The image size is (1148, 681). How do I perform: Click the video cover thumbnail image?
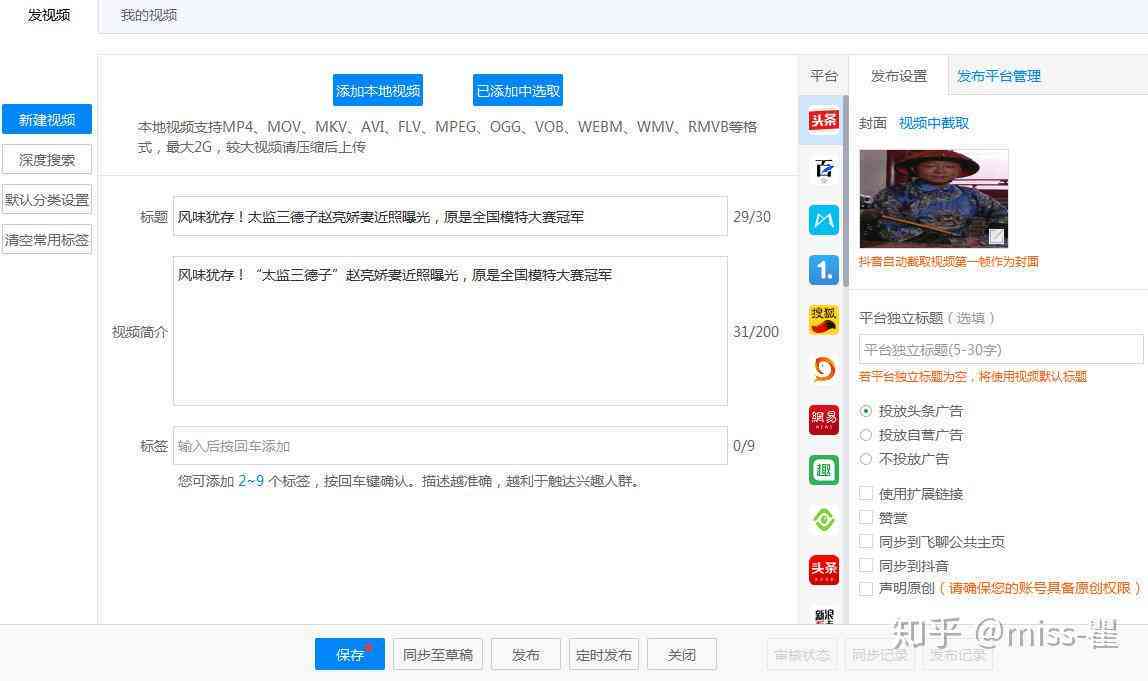click(x=933, y=198)
